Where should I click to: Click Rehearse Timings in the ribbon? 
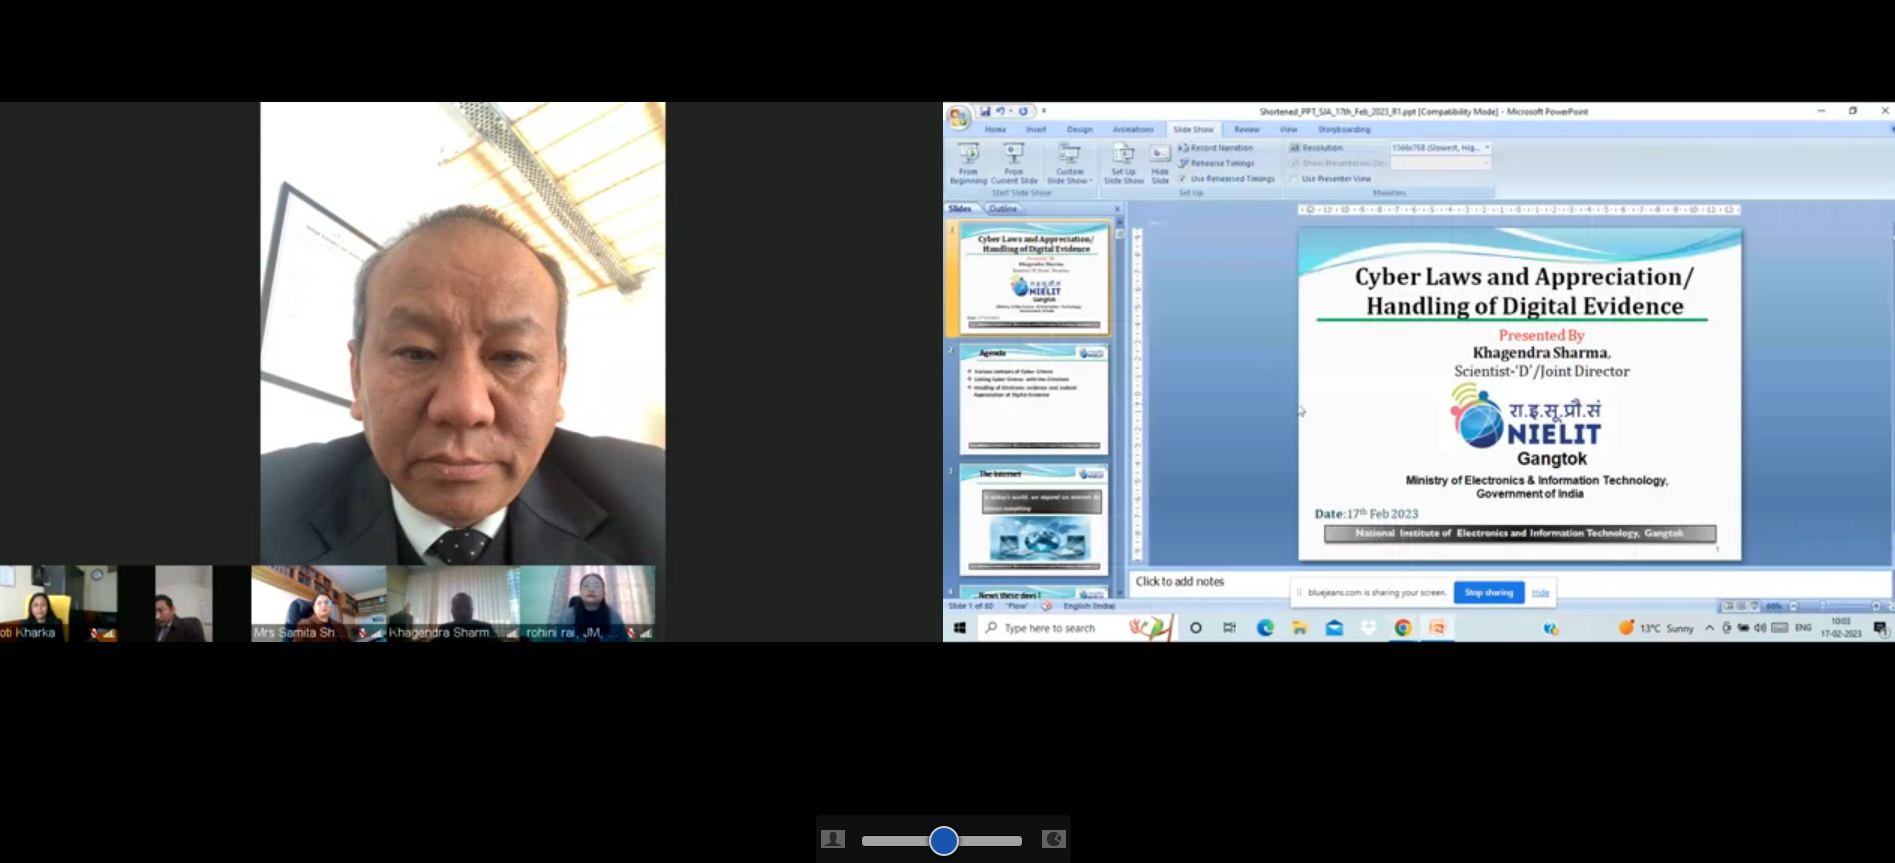coord(1217,163)
